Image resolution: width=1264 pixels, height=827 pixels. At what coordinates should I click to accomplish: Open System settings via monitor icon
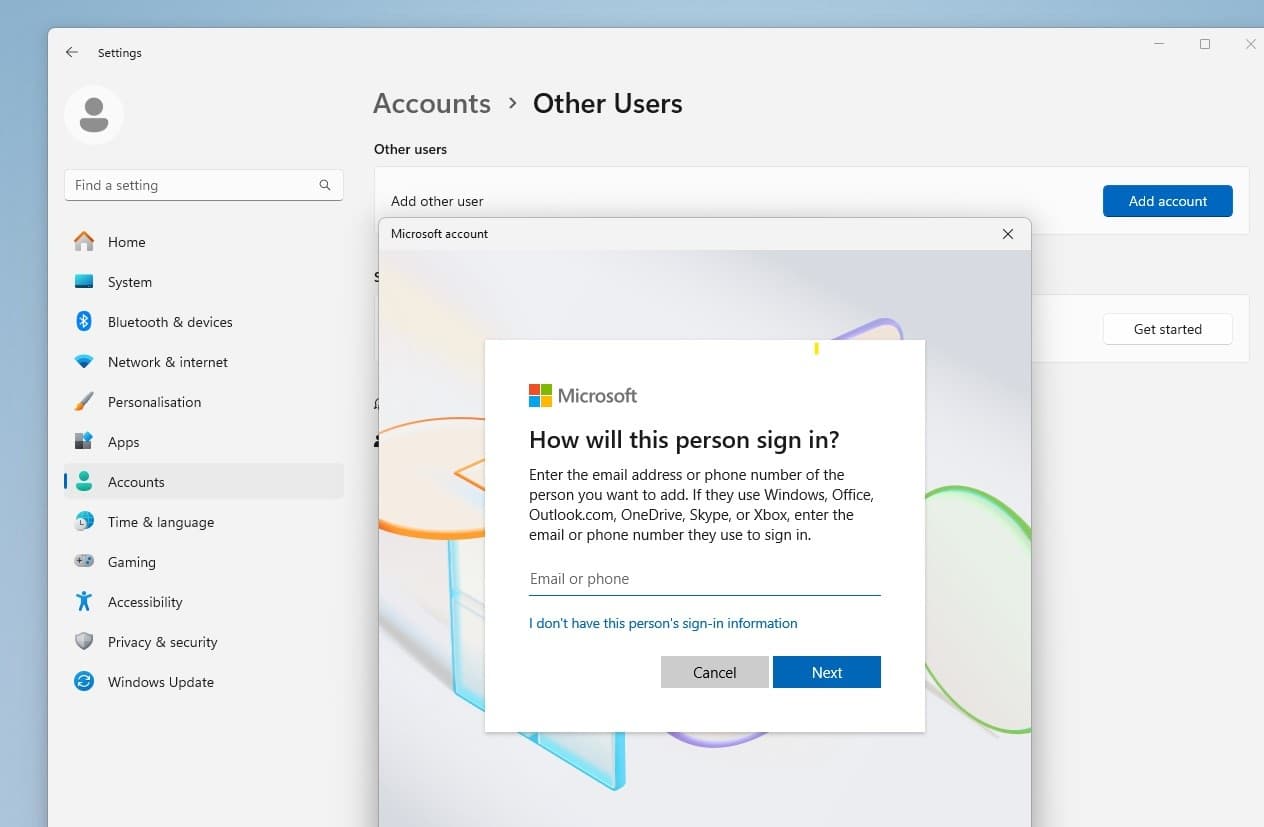coord(84,282)
